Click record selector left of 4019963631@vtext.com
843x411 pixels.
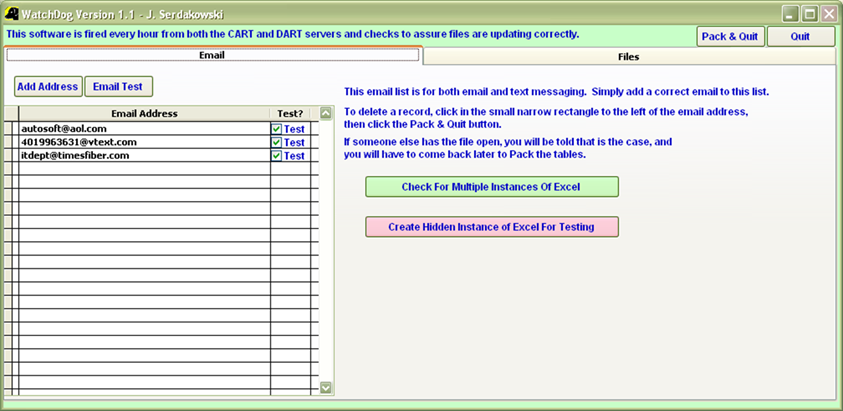[x=8, y=142]
